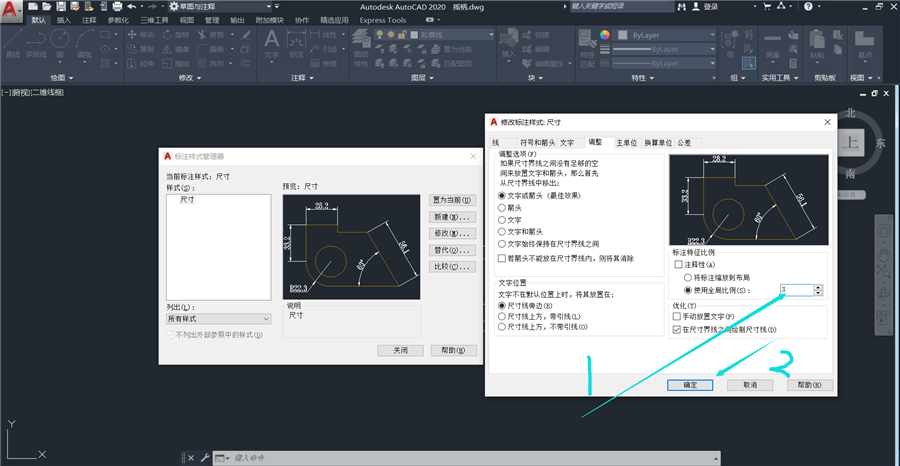Open the 插入 ribbon tab
The image size is (900, 466).
pos(64,20)
